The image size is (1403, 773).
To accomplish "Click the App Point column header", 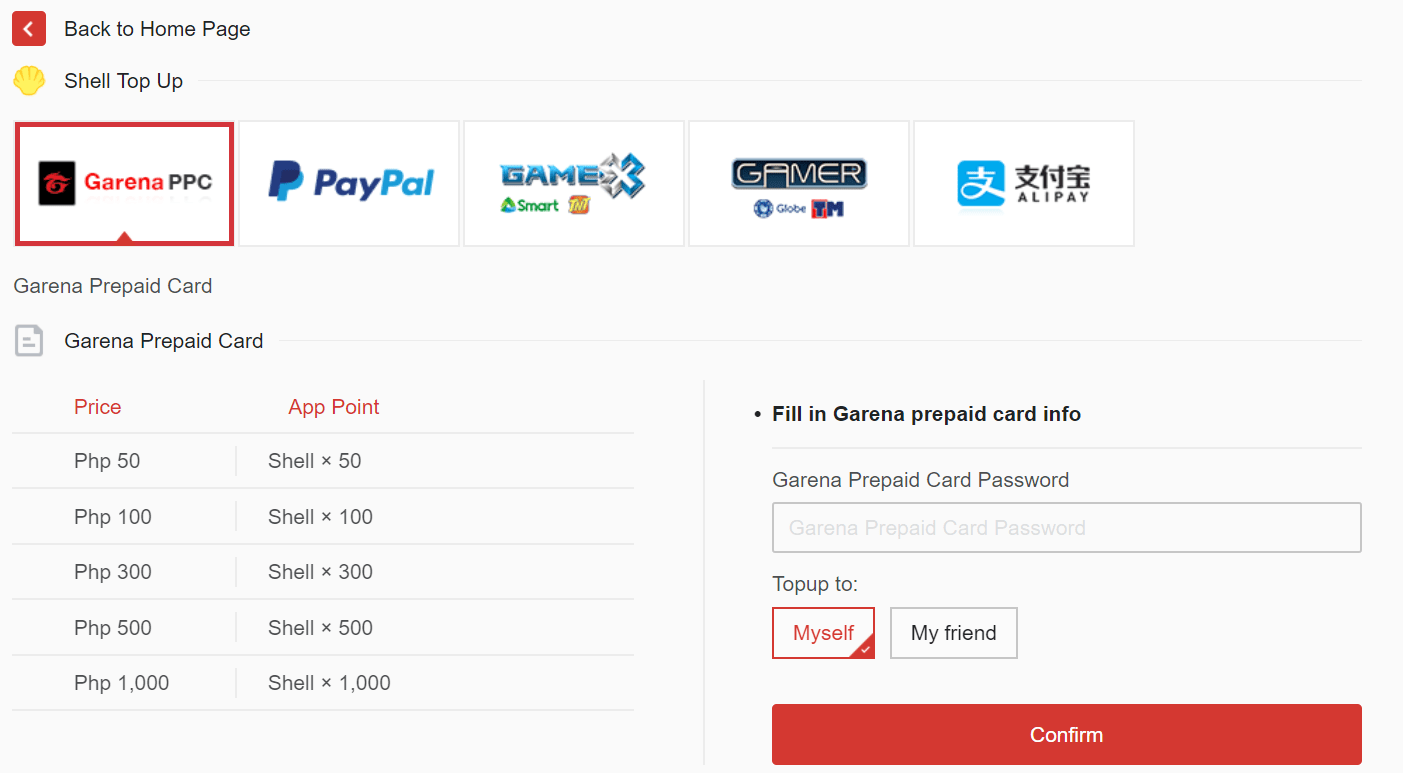I will (333, 407).
